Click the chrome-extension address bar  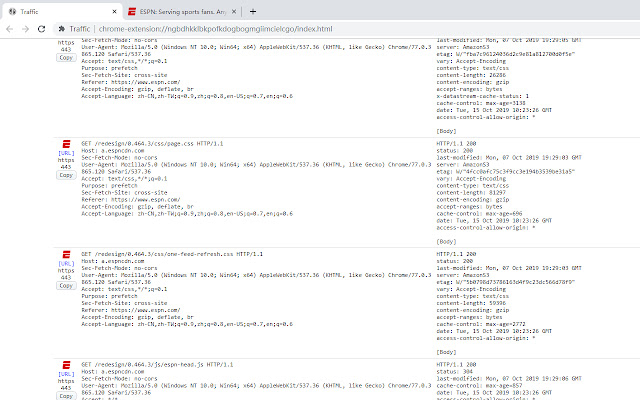tap(300, 30)
